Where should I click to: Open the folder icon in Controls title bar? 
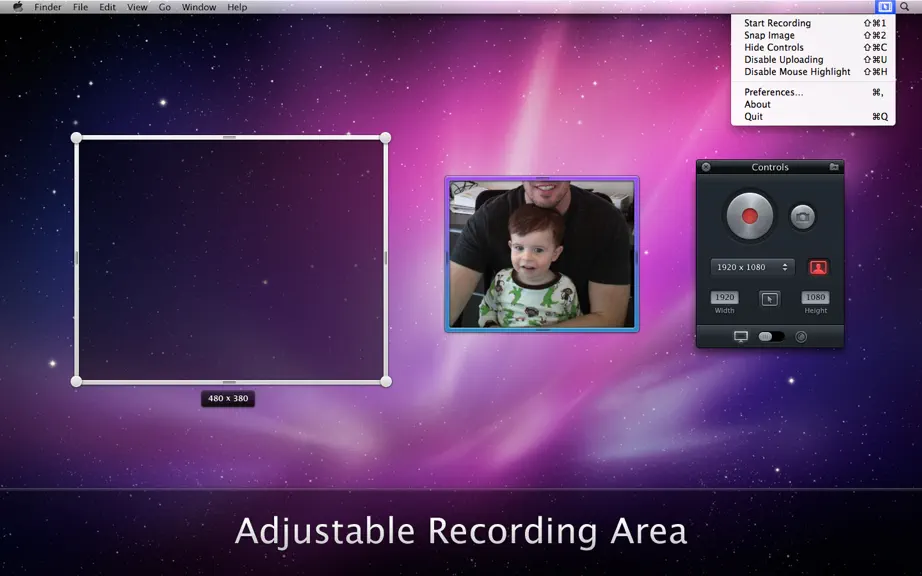point(834,167)
